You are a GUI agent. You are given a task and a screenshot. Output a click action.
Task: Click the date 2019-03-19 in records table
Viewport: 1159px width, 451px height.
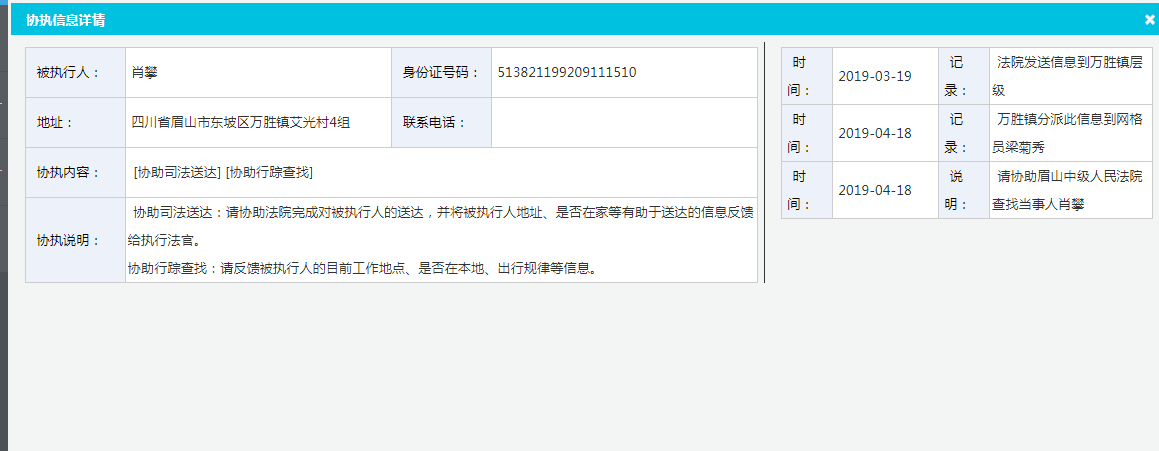point(874,76)
